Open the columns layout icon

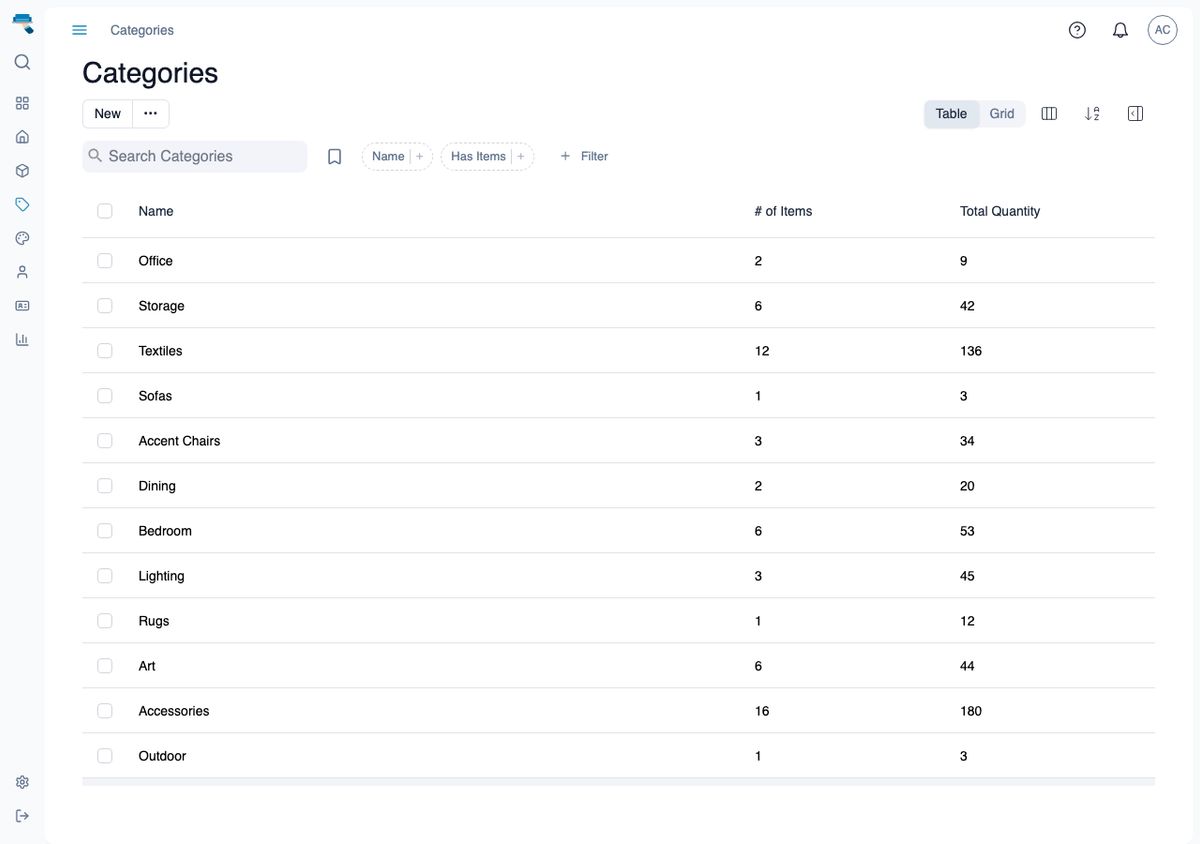tap(1049, 114)
